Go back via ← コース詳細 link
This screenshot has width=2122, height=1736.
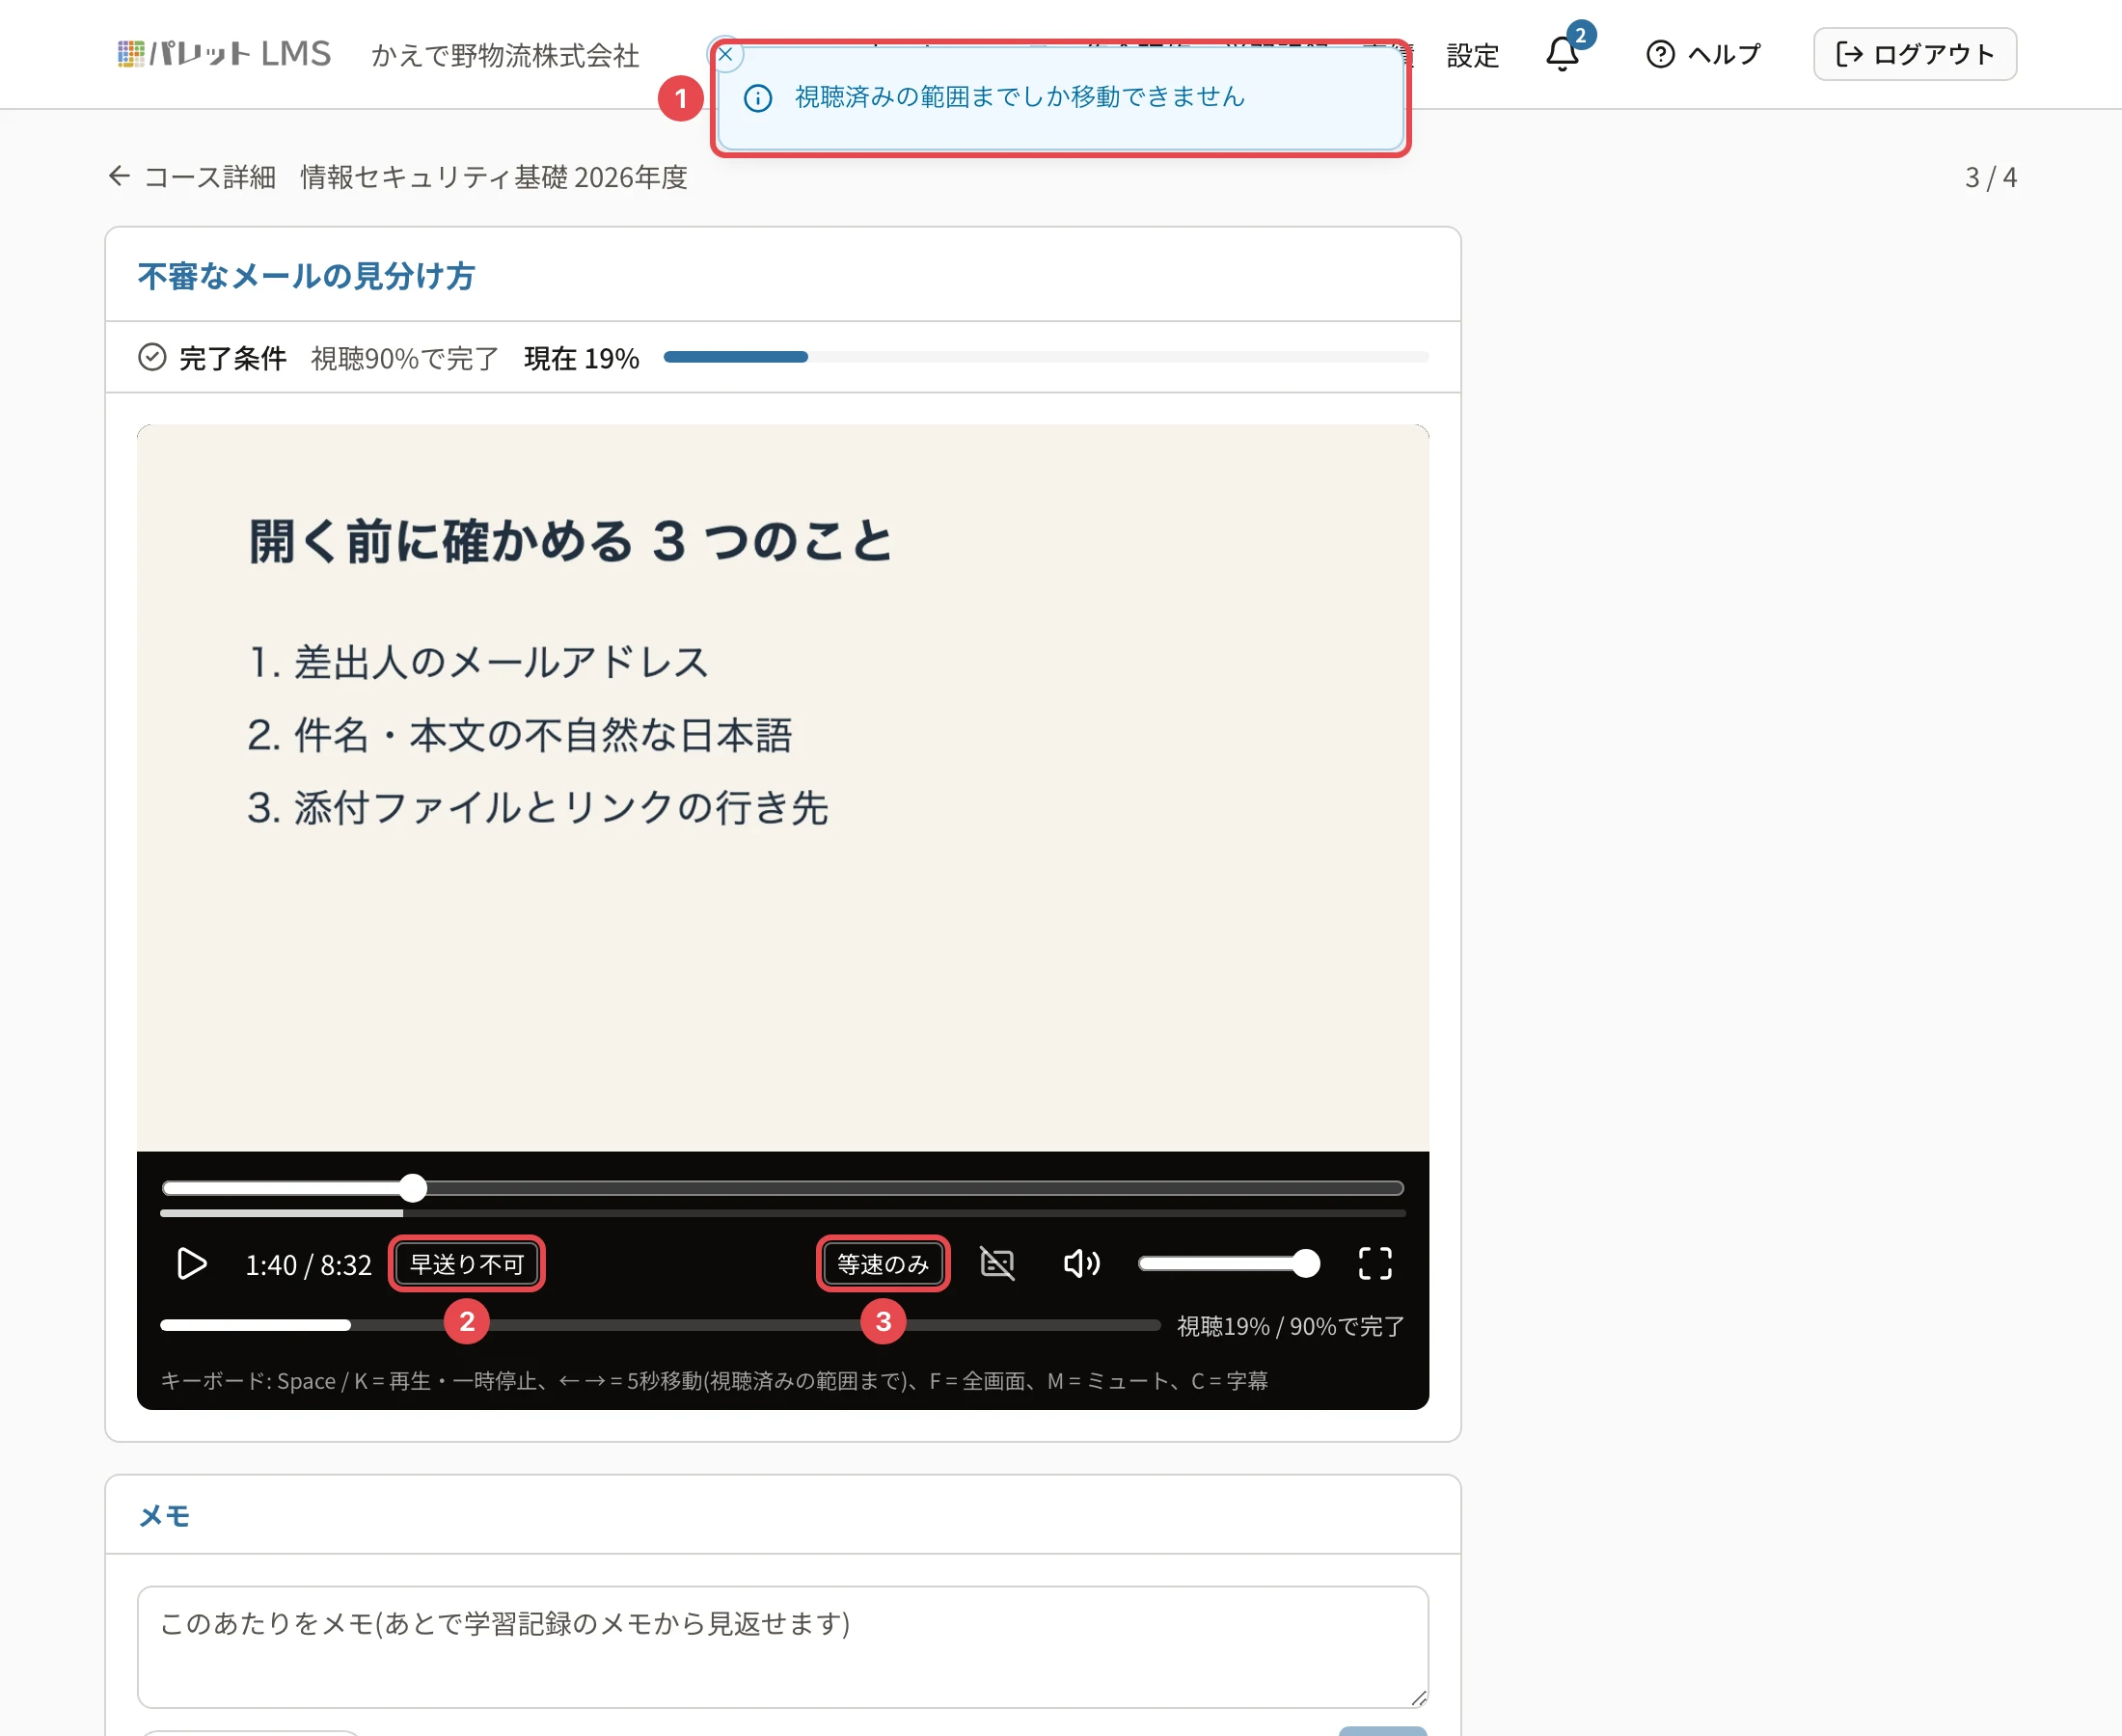click(x=192, y=177)
